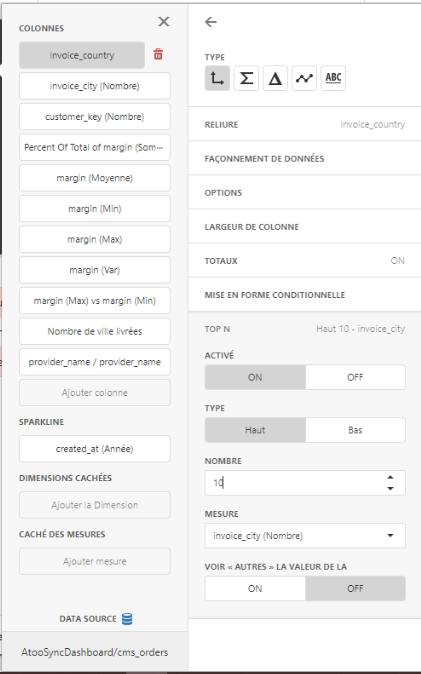Select the Dimension type icon

(217, 78)
